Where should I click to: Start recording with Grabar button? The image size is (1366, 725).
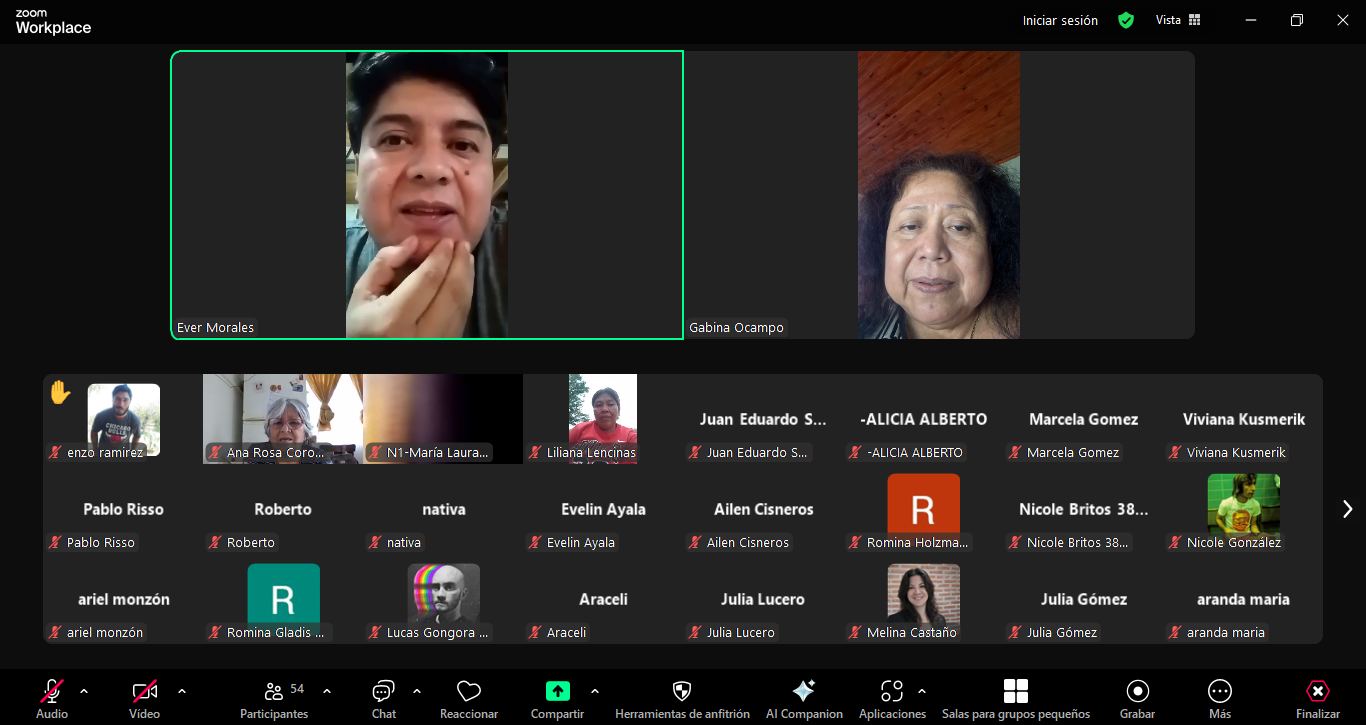pos(1137,692)
